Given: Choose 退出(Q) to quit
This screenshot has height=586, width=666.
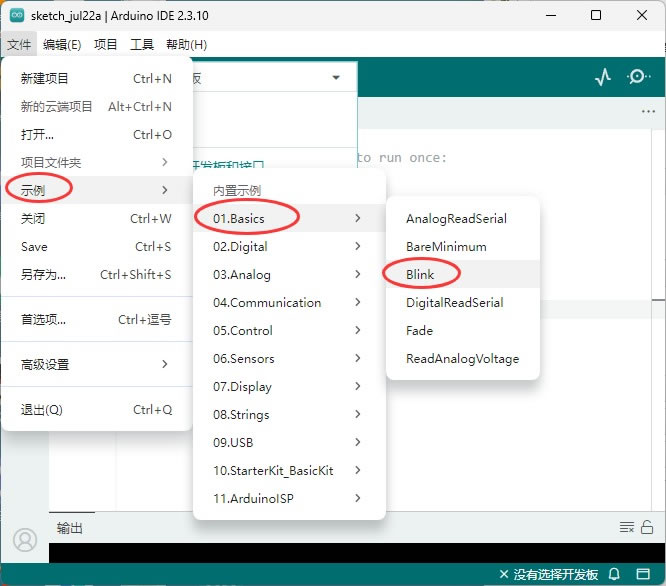Looking at the screenshot, I should [97, 409].
